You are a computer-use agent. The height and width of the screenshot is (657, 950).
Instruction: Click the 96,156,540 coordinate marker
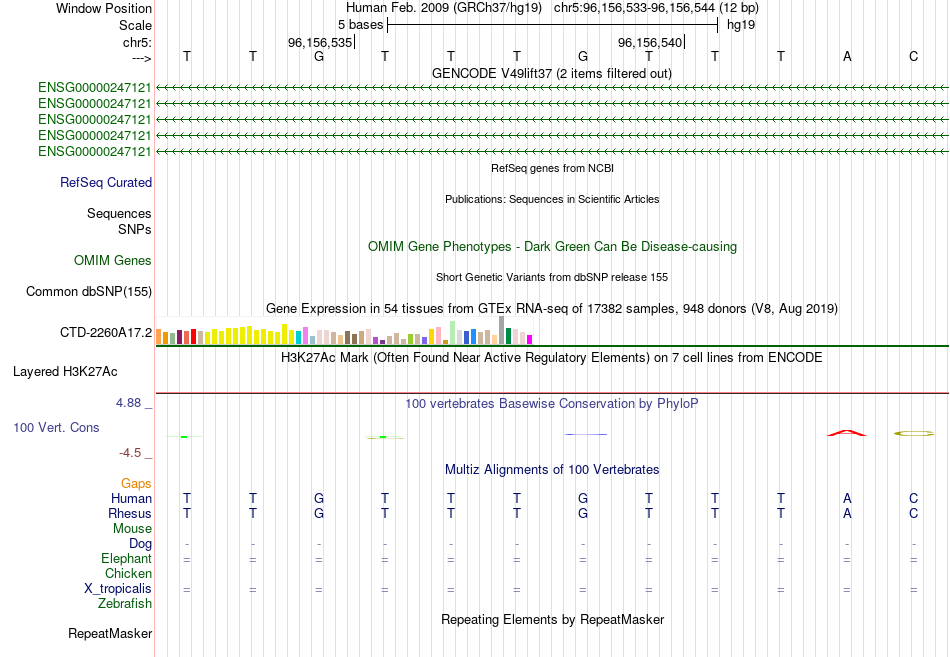tap(650, 42)
